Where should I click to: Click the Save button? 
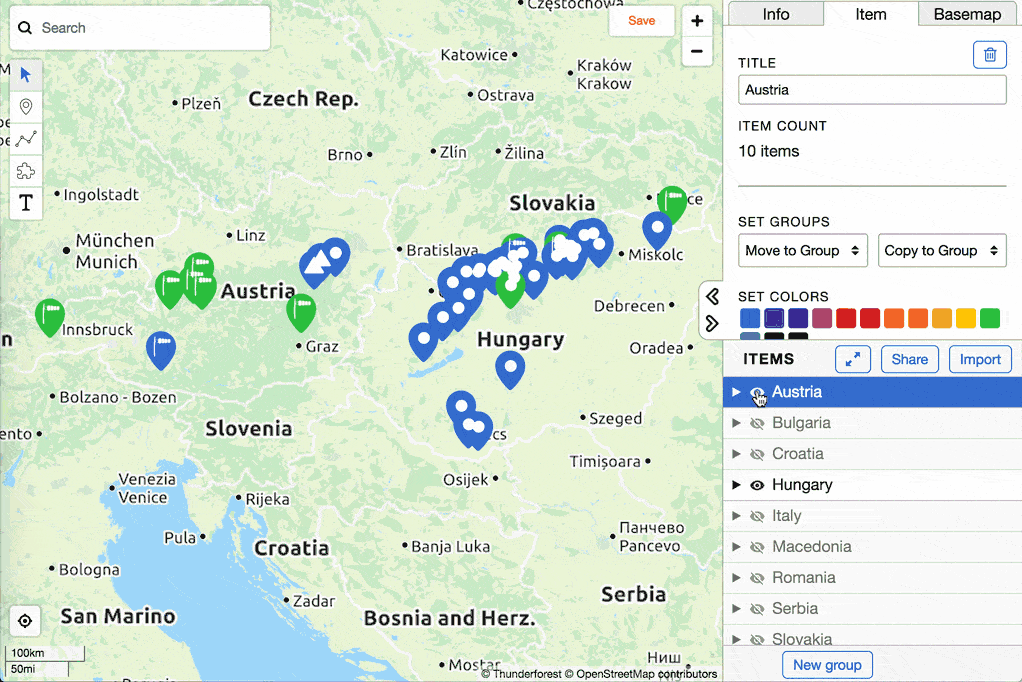(x=641, y=20)
